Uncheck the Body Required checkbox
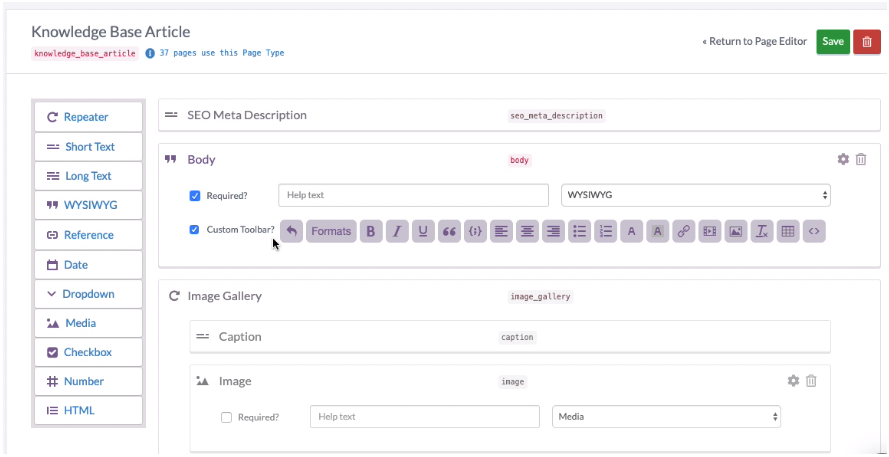Screen dimensions: 889x457 tap(194, 196)
